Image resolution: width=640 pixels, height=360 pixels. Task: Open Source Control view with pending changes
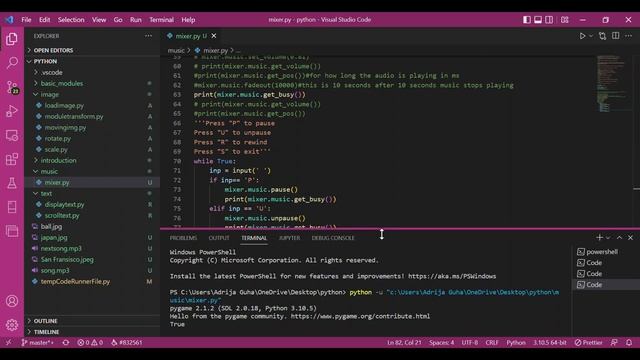(12, 87)
